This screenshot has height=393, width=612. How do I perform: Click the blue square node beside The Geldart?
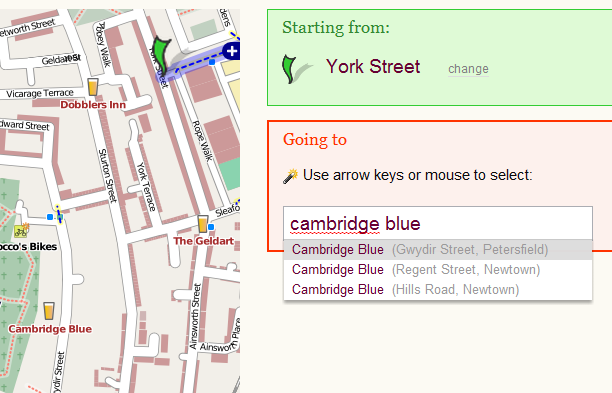(211, 227)
